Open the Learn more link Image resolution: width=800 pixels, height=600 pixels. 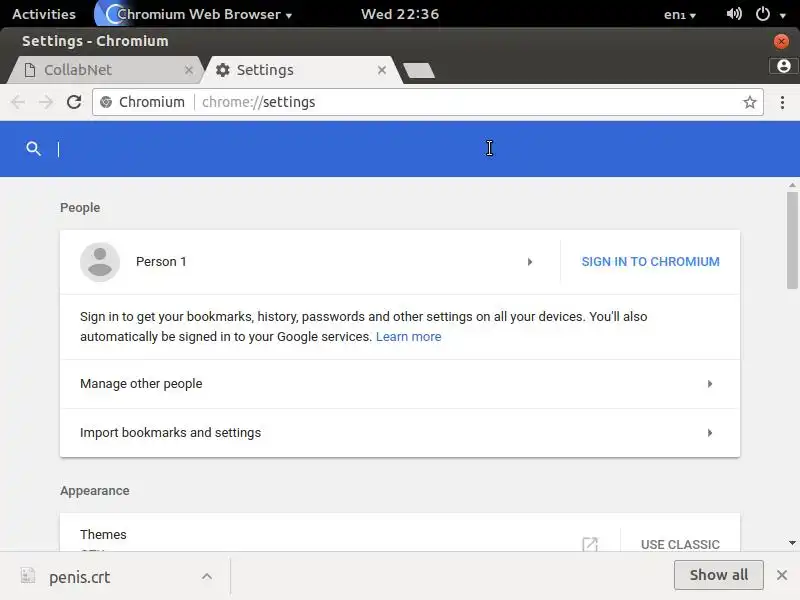click(x=408, y=337)
